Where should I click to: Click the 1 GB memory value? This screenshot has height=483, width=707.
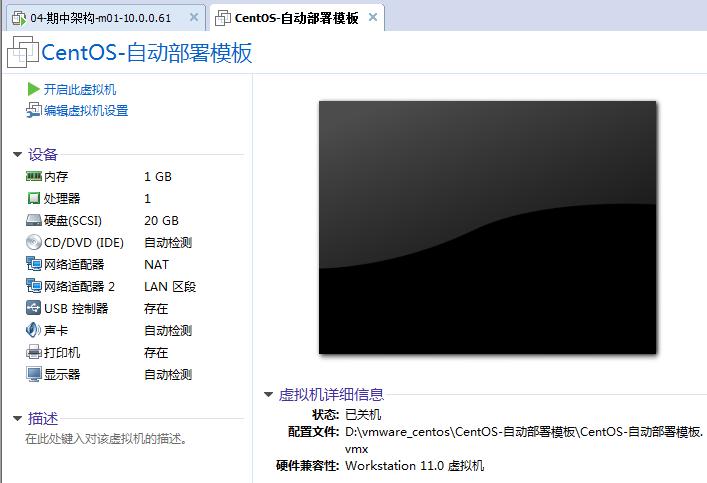point(158,177)
